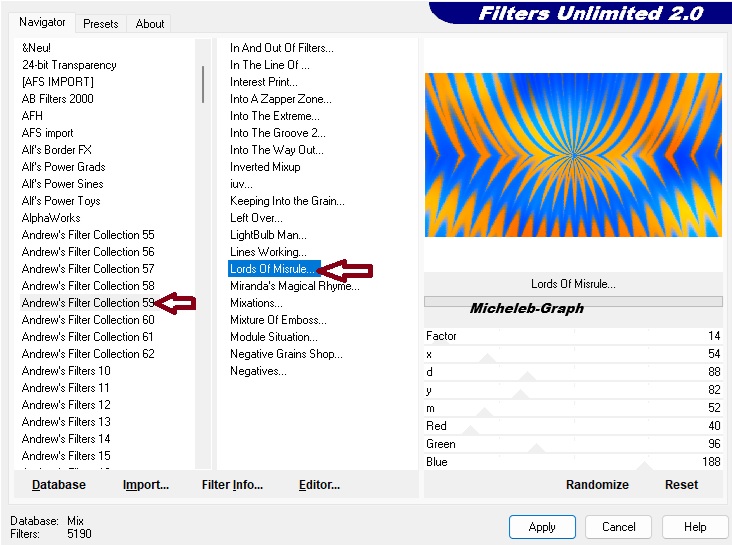Viewport: 732px width, 545px height.
Task: Click the Database button
Action: (58, 485)
